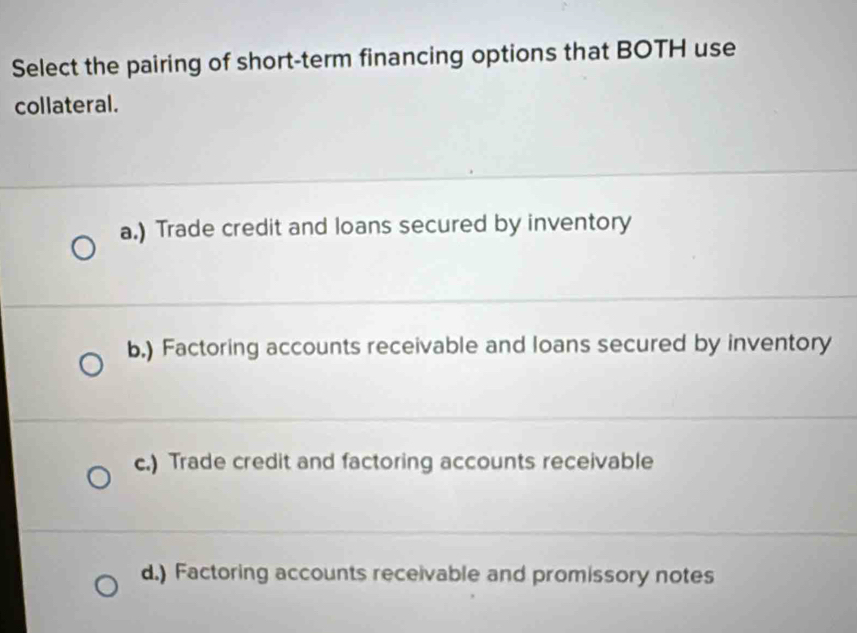Select radio button for option b
Viewport: 857px width, 633px height.
[x=91, y=366]
